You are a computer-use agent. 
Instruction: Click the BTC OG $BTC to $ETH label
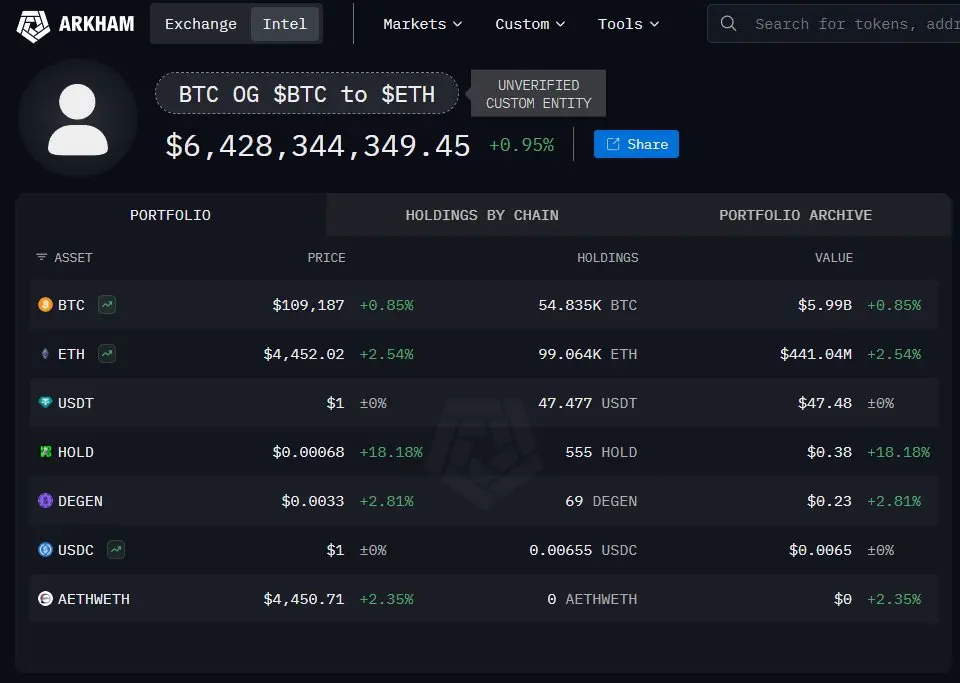[x=307, y=94]
